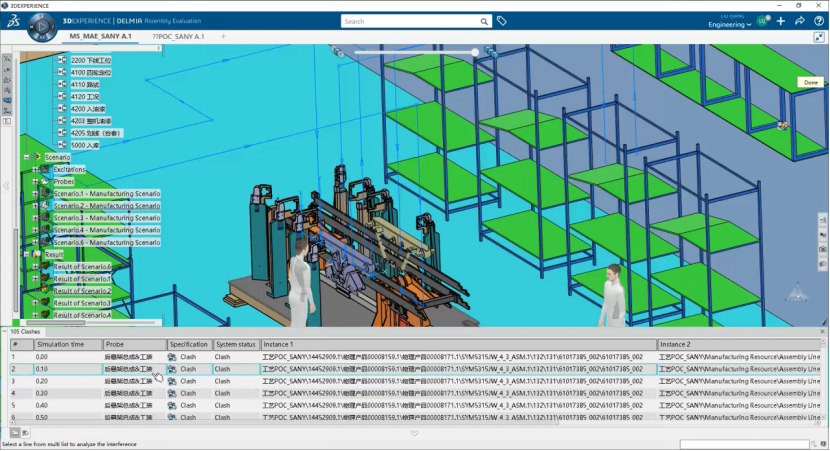Click the slider handle above the 3D view
830x451 pixels.
(475, 52)
